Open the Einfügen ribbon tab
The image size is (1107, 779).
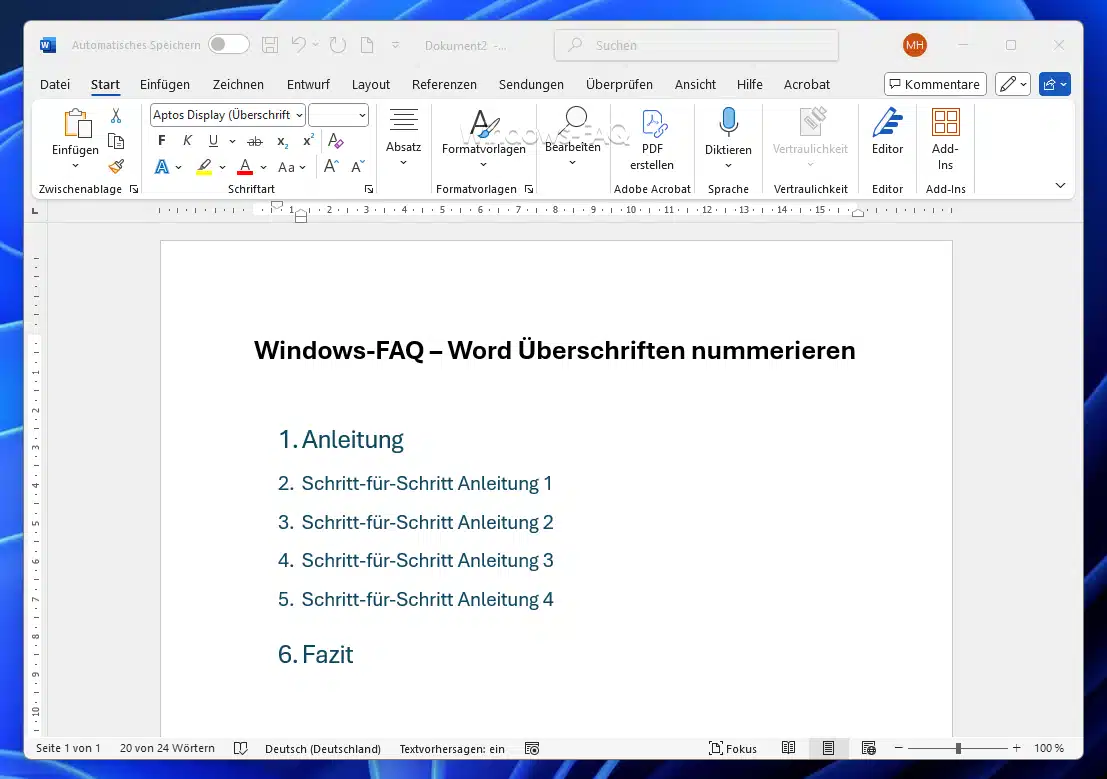pyautogui.click(x=165, y=85)
